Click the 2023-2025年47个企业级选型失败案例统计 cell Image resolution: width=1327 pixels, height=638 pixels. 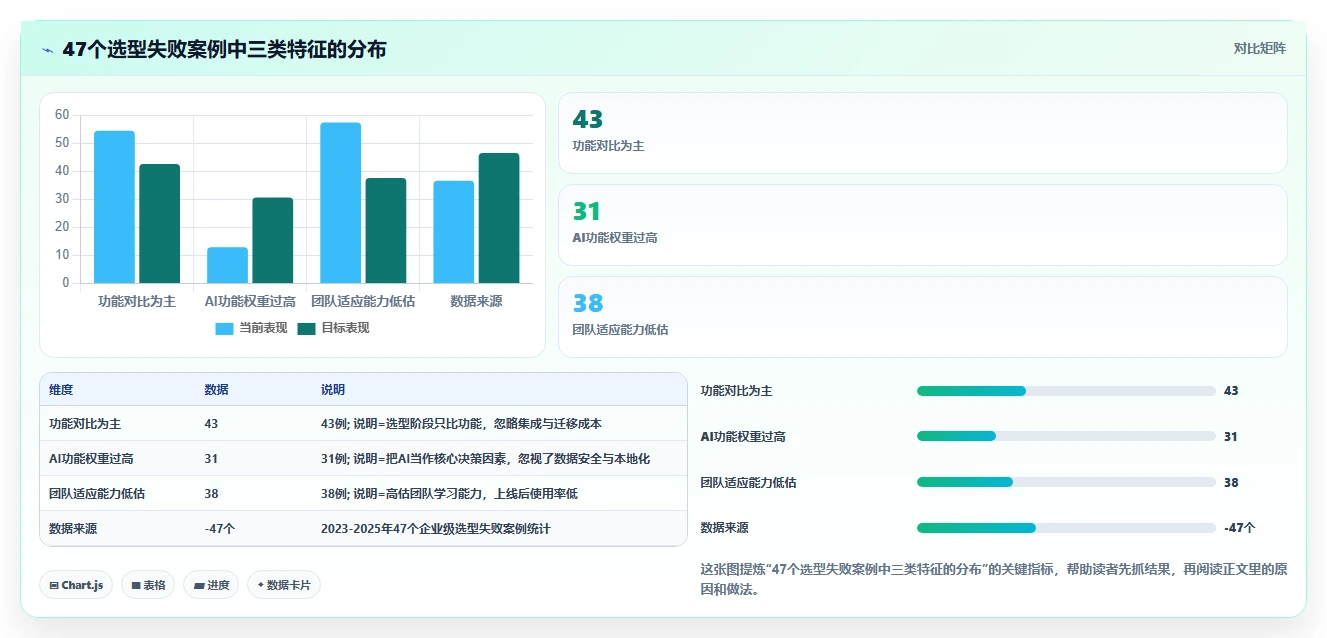(436, 529)
